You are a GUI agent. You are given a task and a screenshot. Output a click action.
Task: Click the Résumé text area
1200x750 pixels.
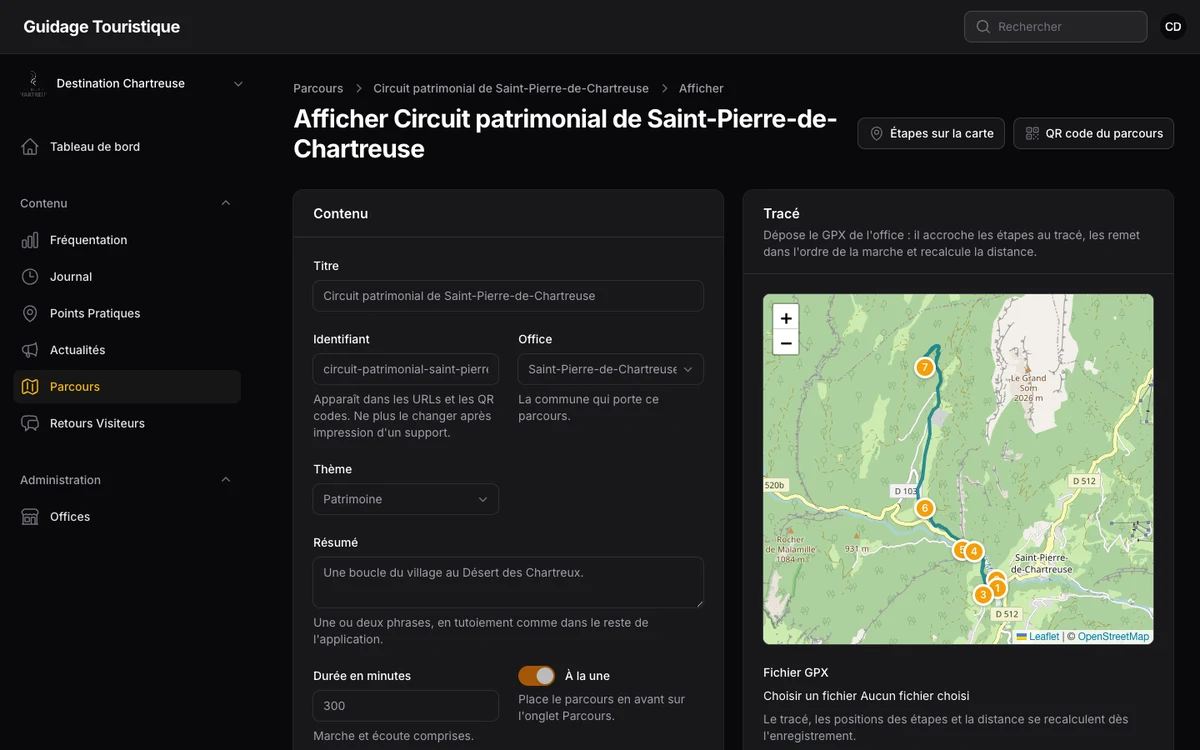click(x=508, y=583)
